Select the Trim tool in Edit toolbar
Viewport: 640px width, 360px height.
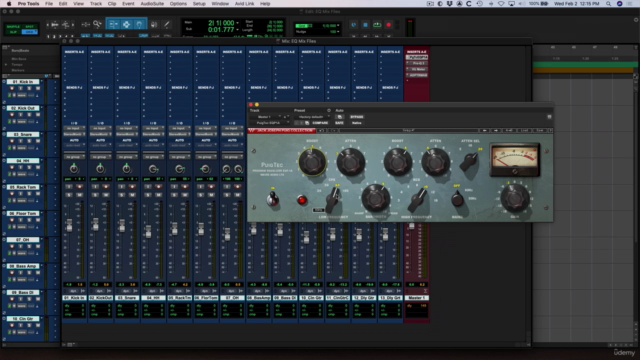113,24
